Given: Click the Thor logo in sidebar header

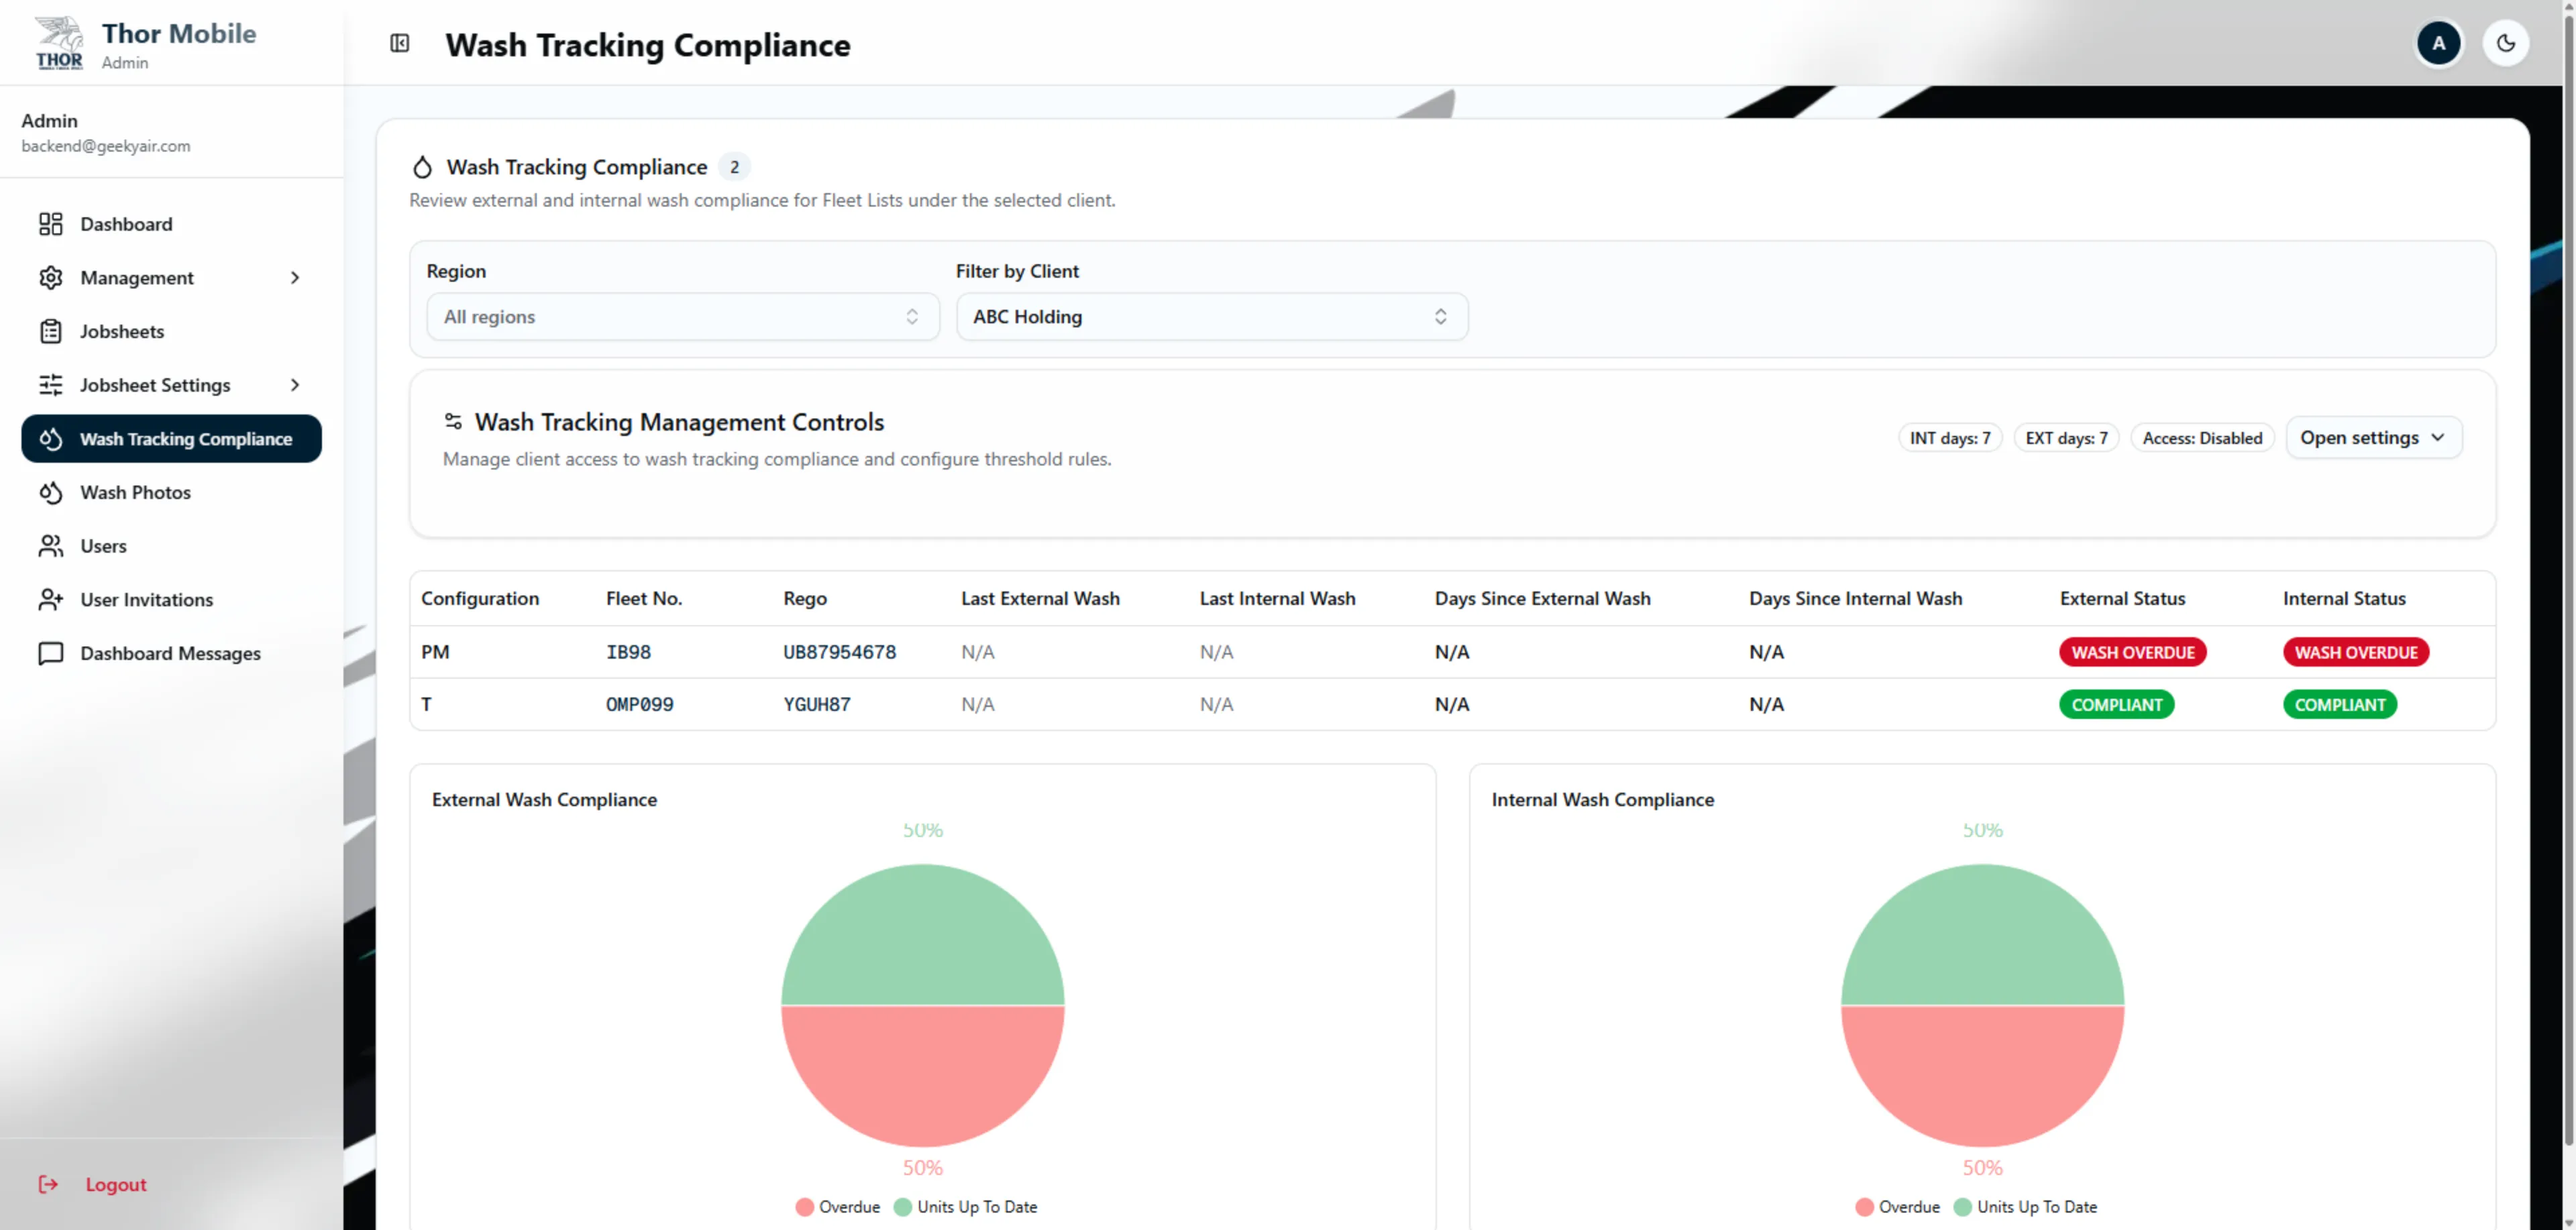Looking at the screenshot, I should [59, 43].
